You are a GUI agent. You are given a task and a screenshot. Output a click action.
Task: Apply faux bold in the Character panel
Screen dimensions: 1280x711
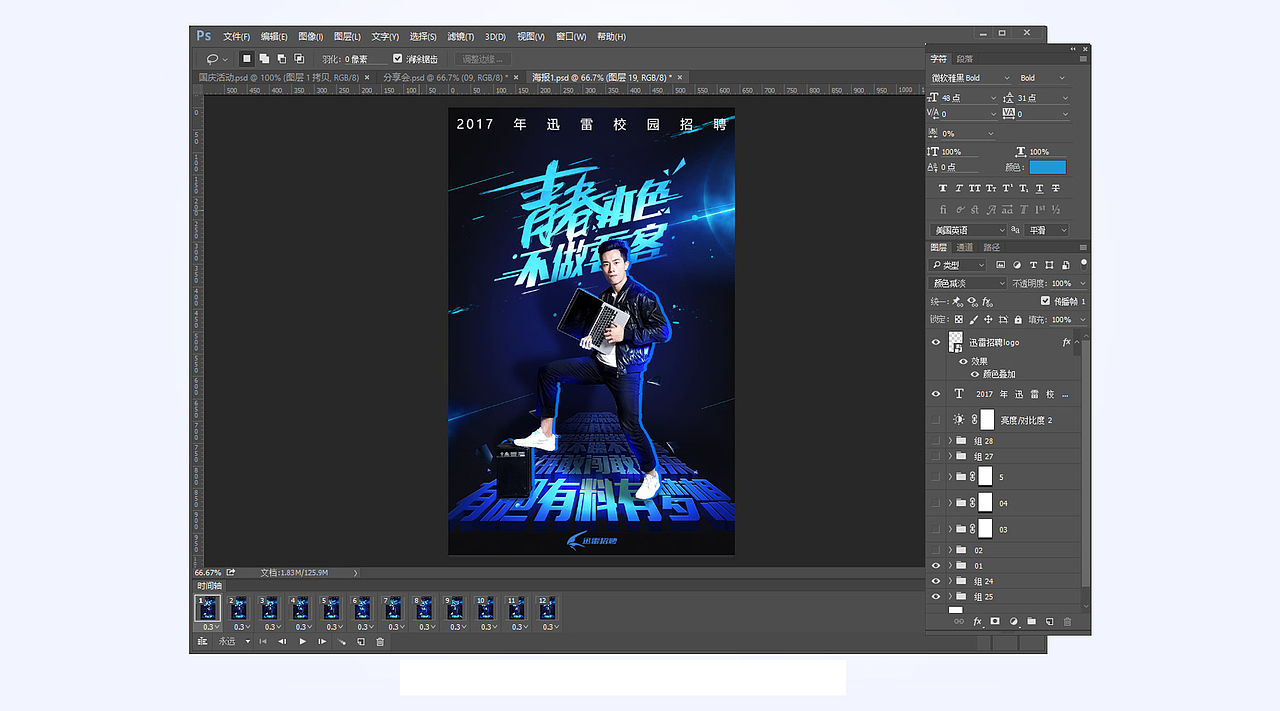tap(943, 188)
